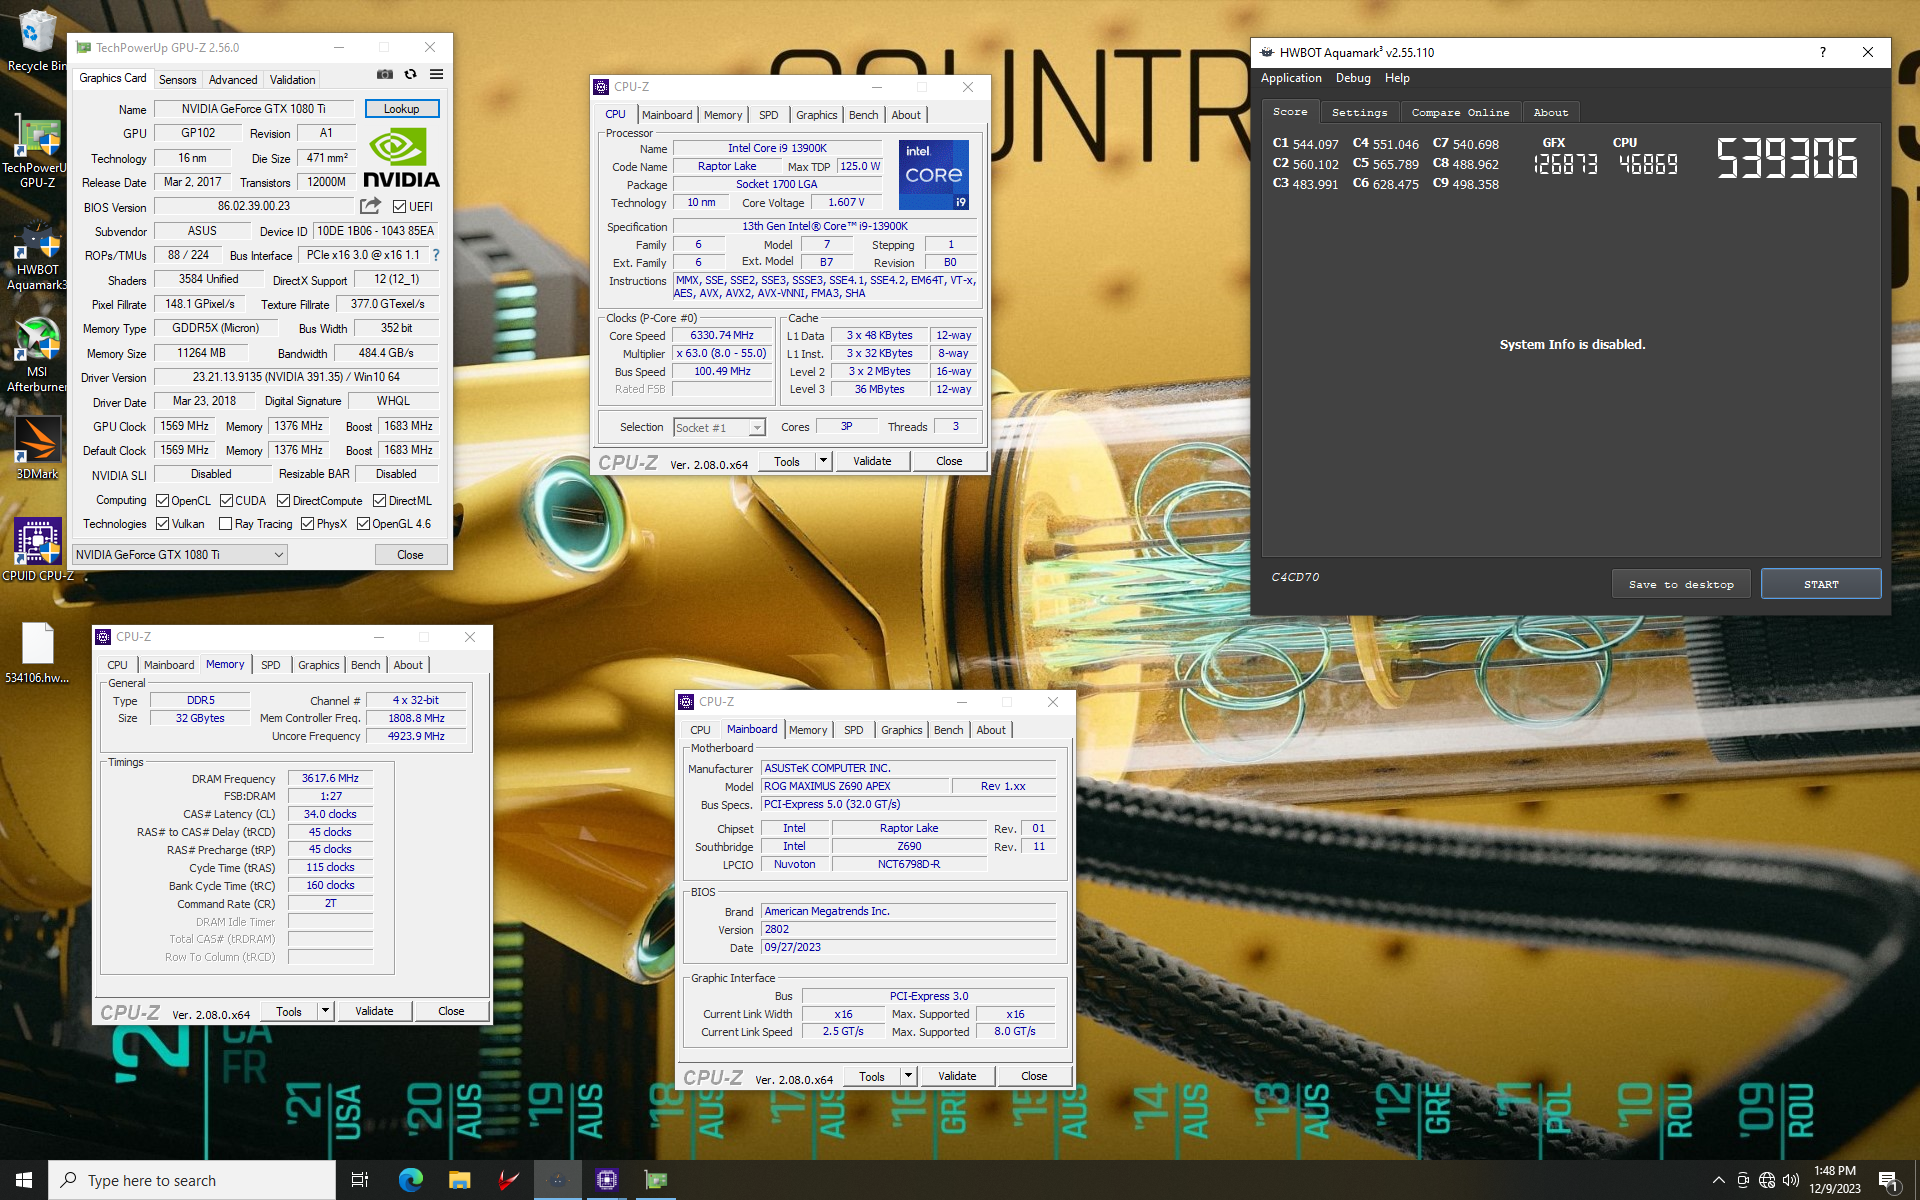1920x1200 pixels.
Task: Select the 3DMark desktop icon
Action: tap(36, 450)
